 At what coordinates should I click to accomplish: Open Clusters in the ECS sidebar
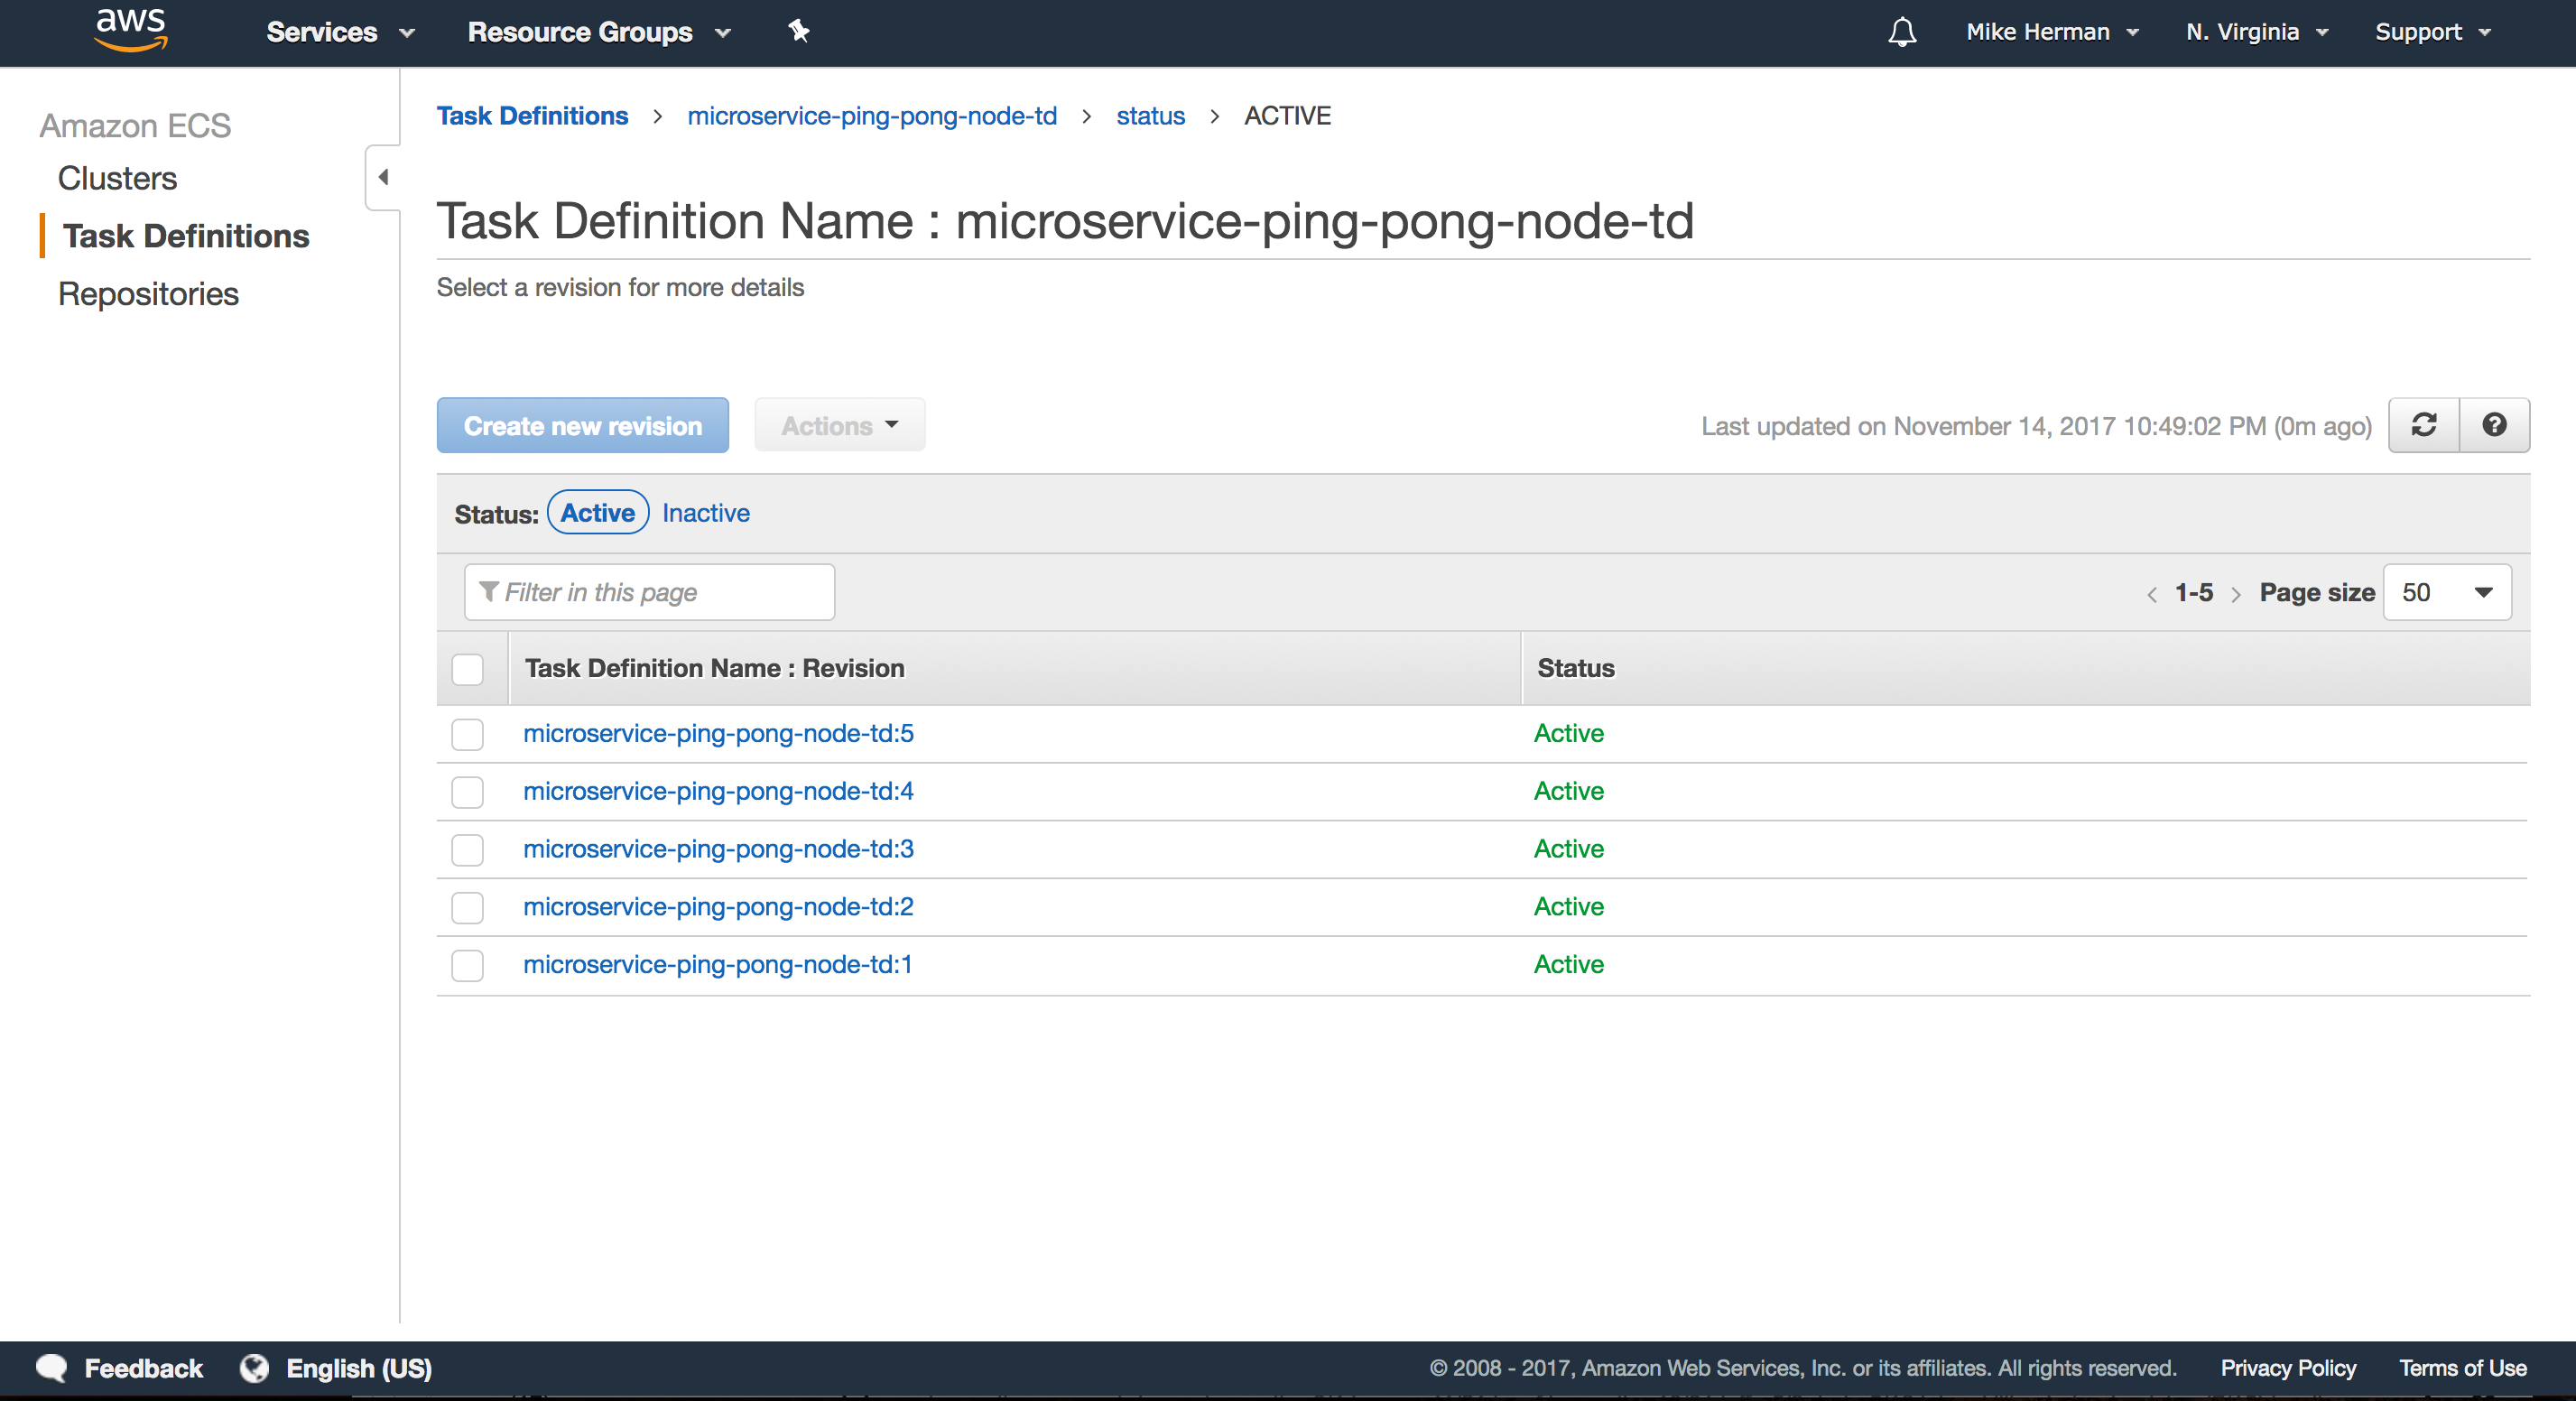[x=117, y=178]
